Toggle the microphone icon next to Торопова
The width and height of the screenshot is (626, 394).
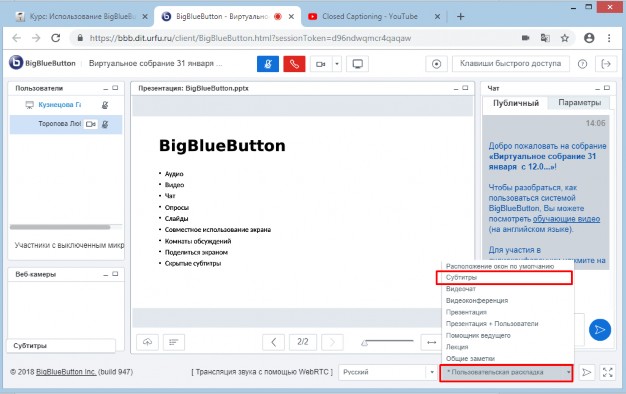(105, 124)
